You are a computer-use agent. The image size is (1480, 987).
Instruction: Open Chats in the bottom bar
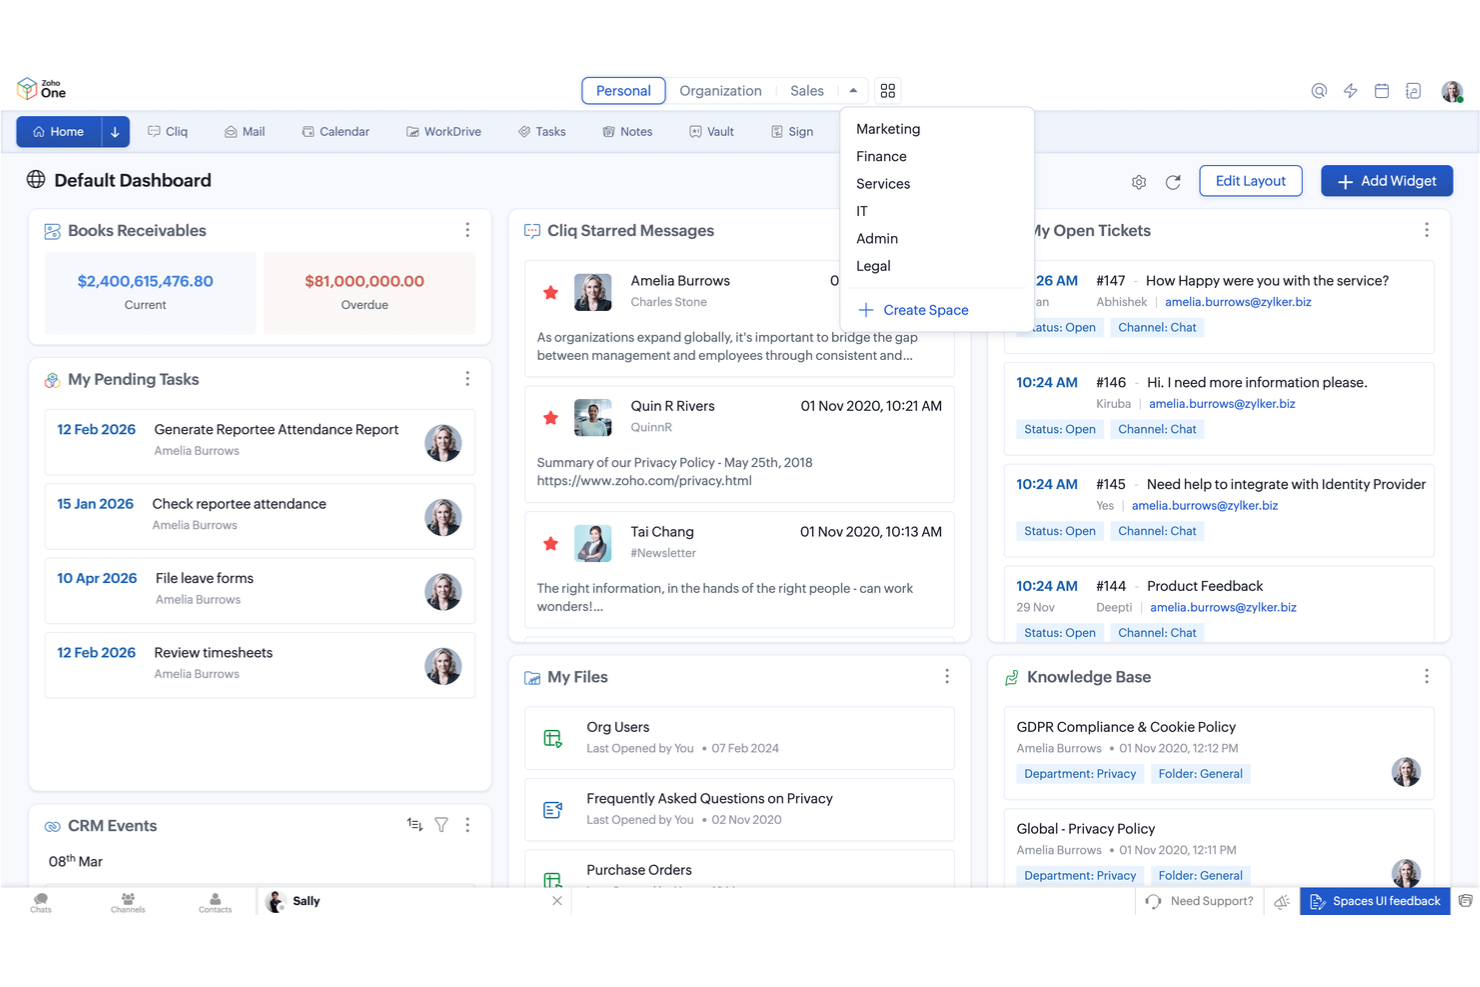click(x=41, y=902)
